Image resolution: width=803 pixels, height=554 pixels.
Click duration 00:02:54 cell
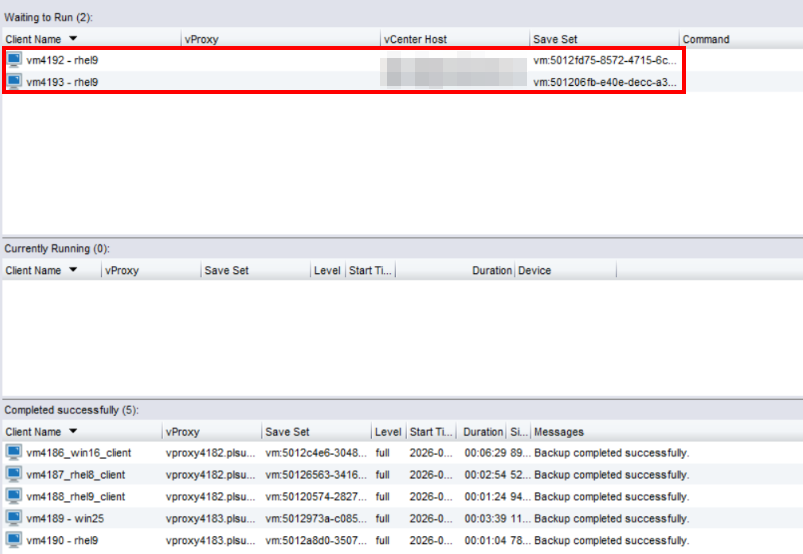point(485,475)
